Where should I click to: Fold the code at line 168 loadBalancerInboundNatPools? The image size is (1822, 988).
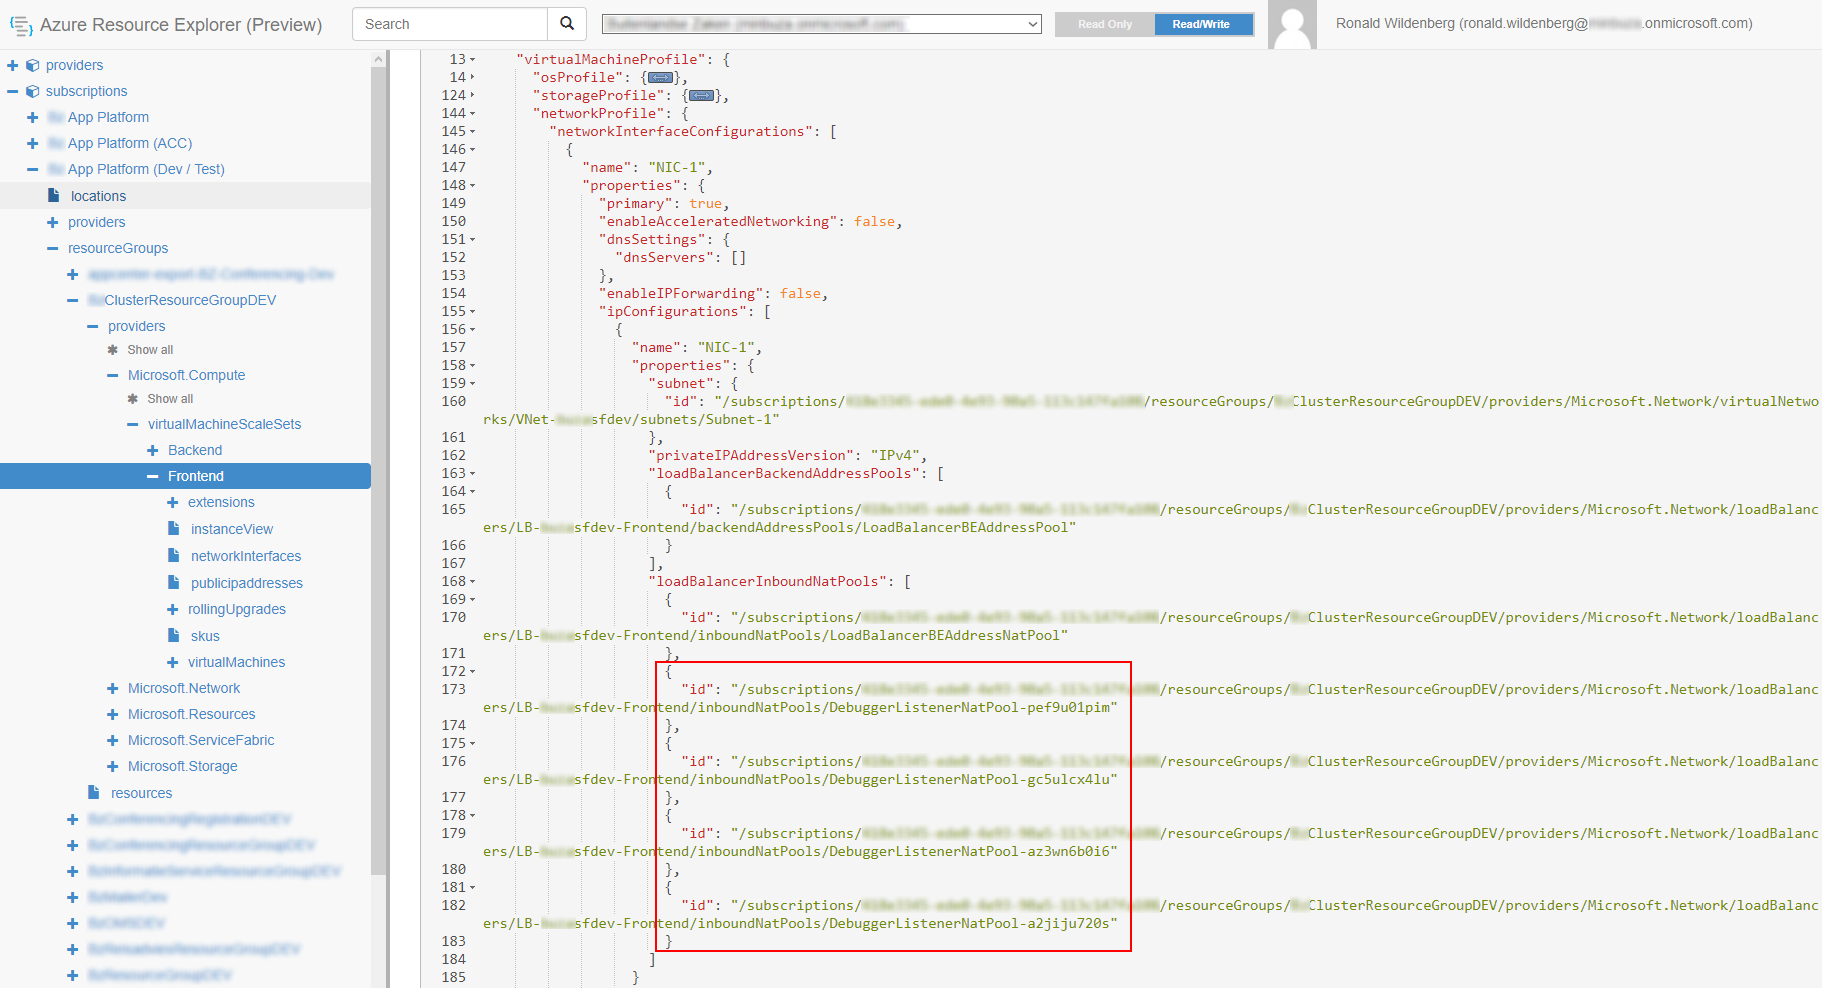(x=473, y=581)
